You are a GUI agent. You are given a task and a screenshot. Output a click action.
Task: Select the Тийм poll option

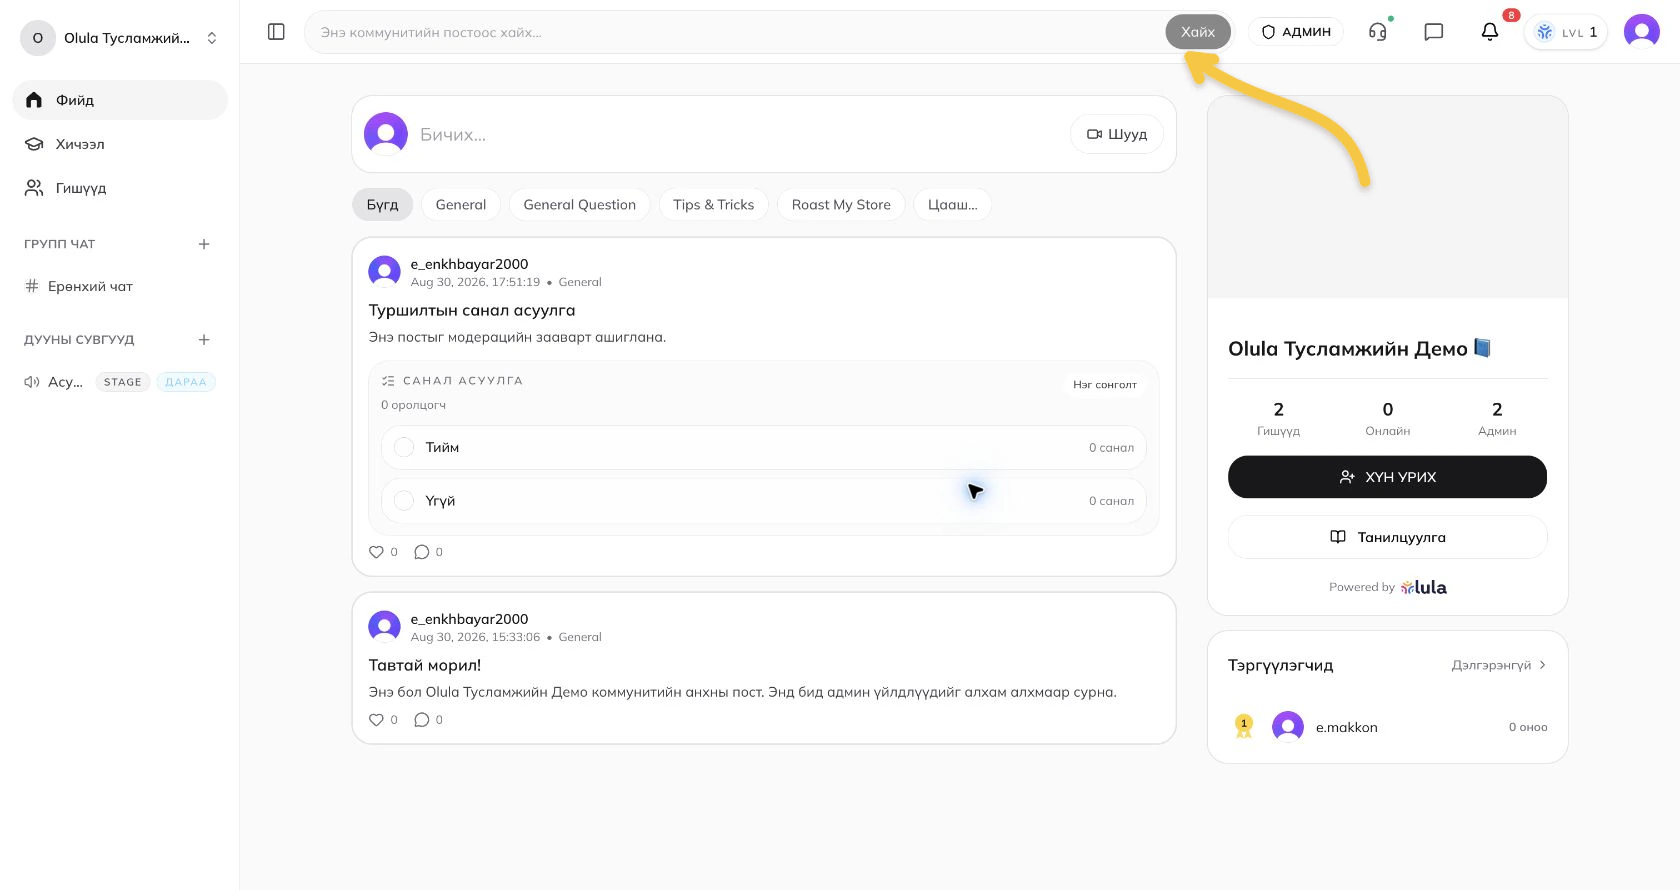click(x=764, y=448)
